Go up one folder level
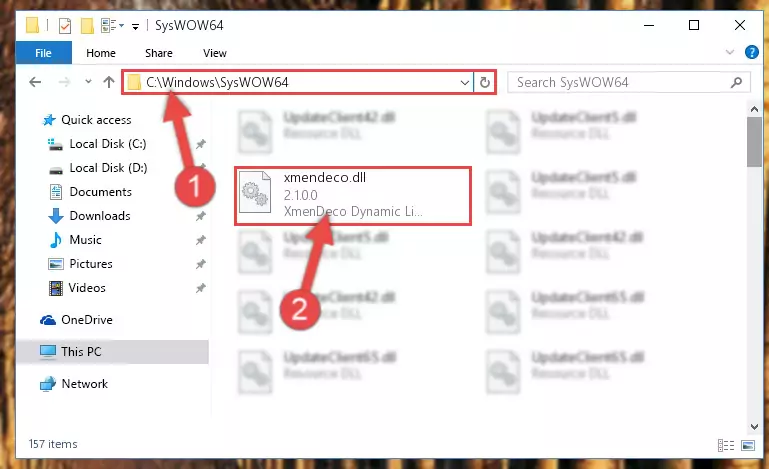 pos(109,82)
